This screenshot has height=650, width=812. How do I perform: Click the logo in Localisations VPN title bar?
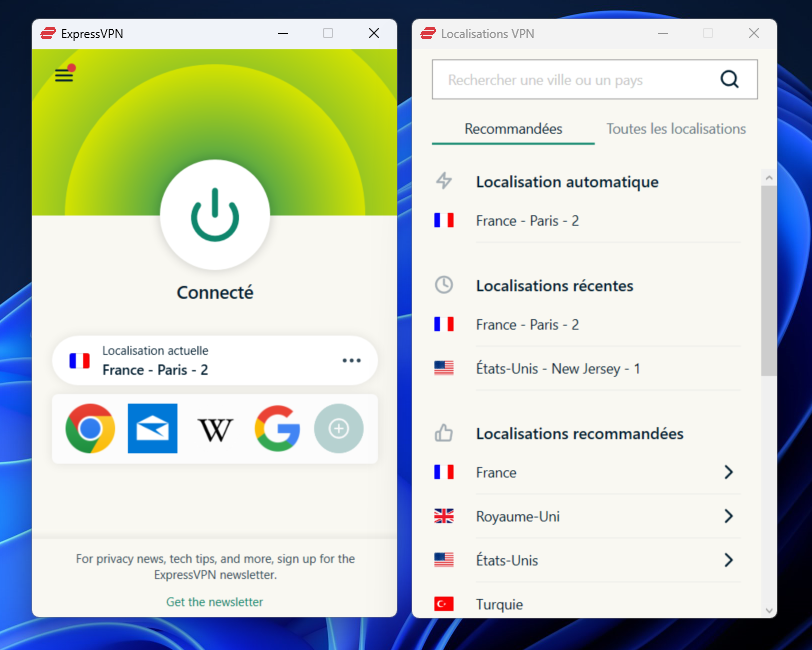click(428, 33)
